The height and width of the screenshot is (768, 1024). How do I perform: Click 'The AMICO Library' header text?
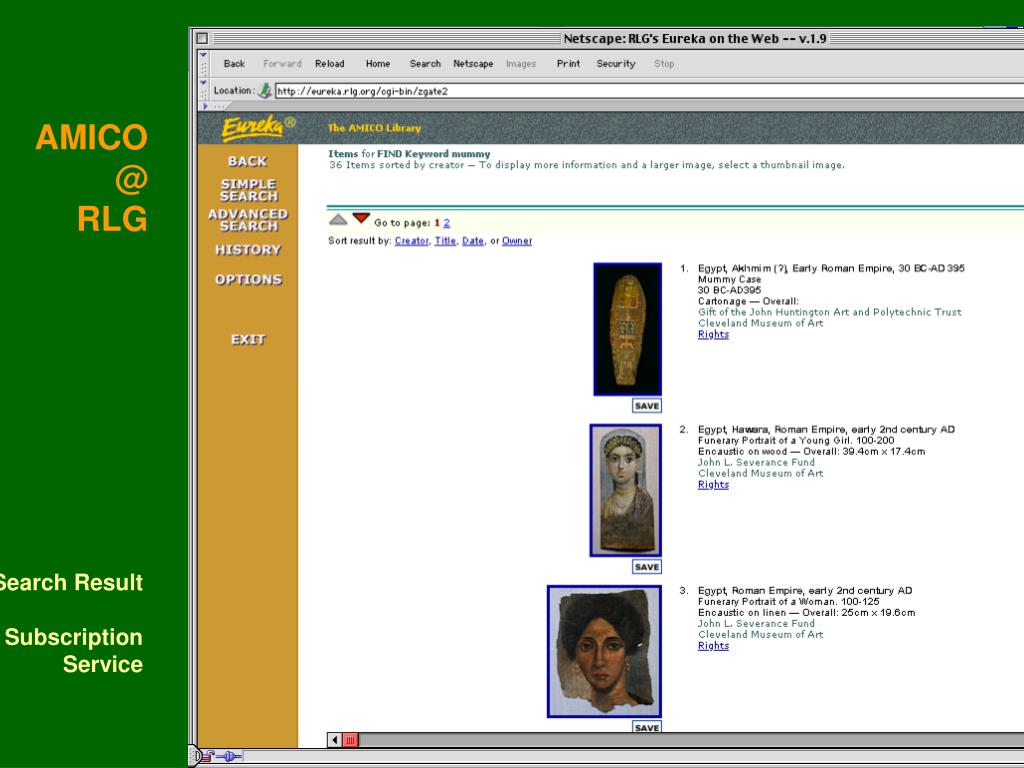click(x=374, y=128)
